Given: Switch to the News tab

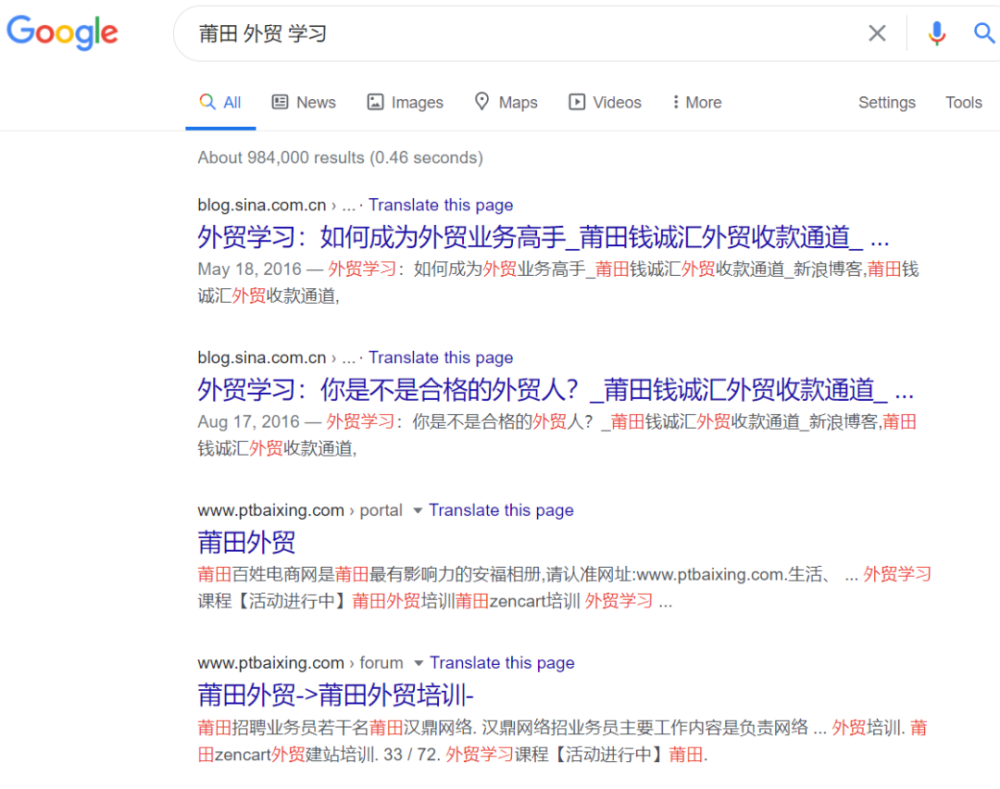Looking at the screenshot, I should [x=304, y=103].
